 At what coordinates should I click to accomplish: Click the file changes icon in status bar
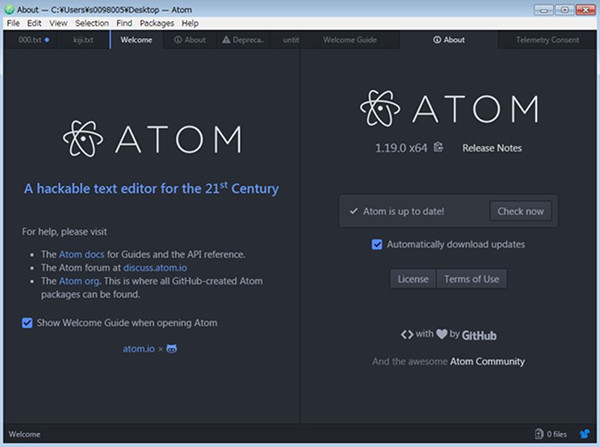pyautogui.click(x=539, y=434)
